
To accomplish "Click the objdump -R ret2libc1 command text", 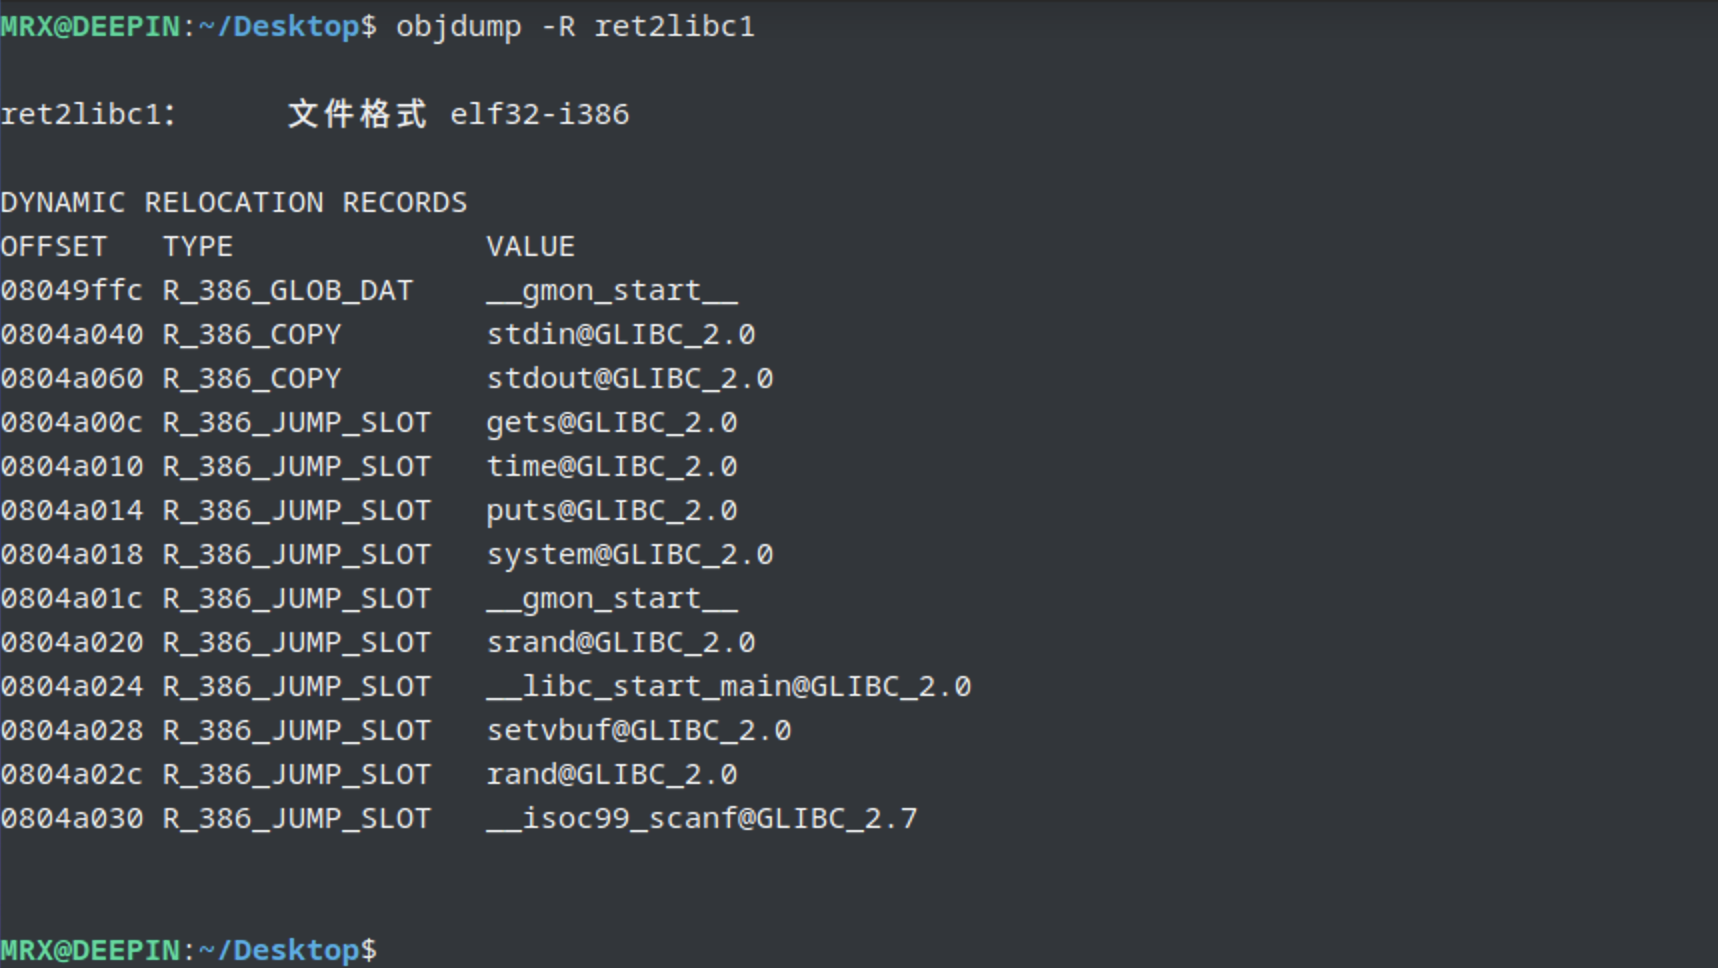I will click(575, 26).
